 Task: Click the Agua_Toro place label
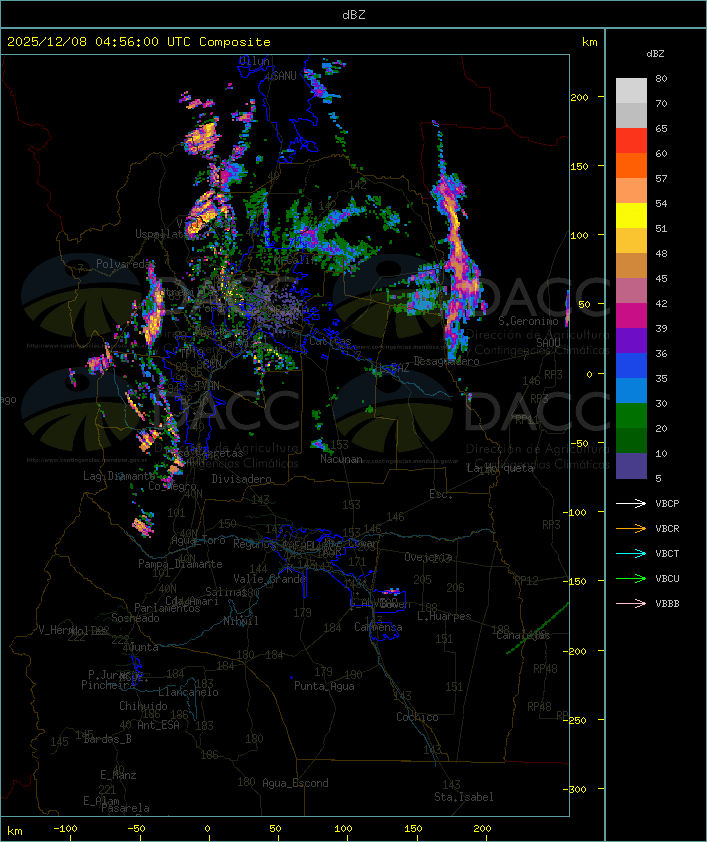[x=198, y=540]
